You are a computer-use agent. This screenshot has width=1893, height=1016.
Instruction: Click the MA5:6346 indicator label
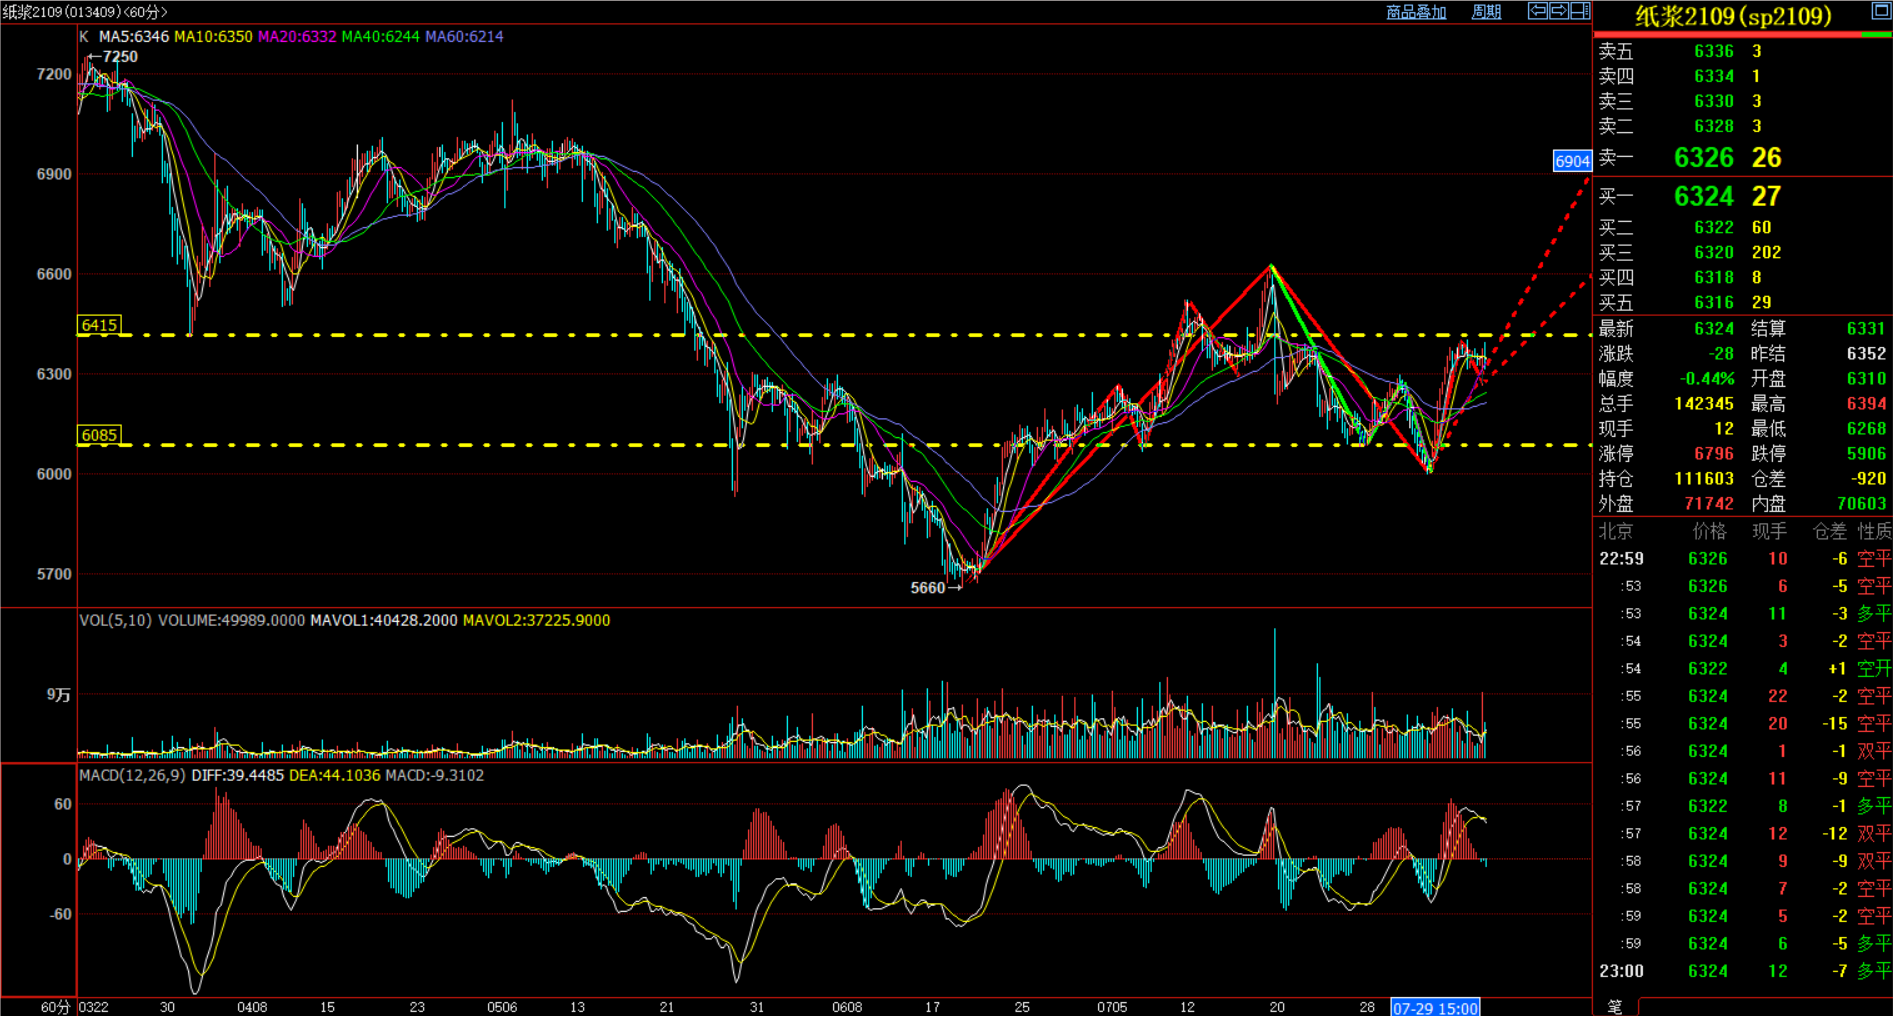134,37
